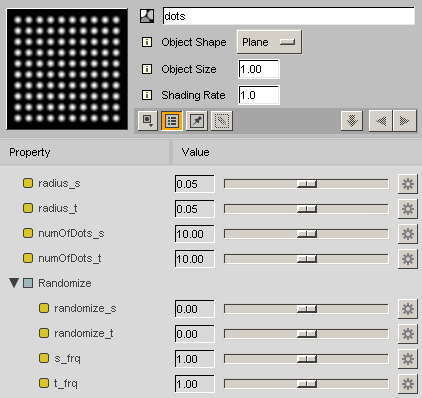Click the yellow marker beside radius_s
This screenshot has width=422, height=398.
pyautogui.click(x=28, y=183)
